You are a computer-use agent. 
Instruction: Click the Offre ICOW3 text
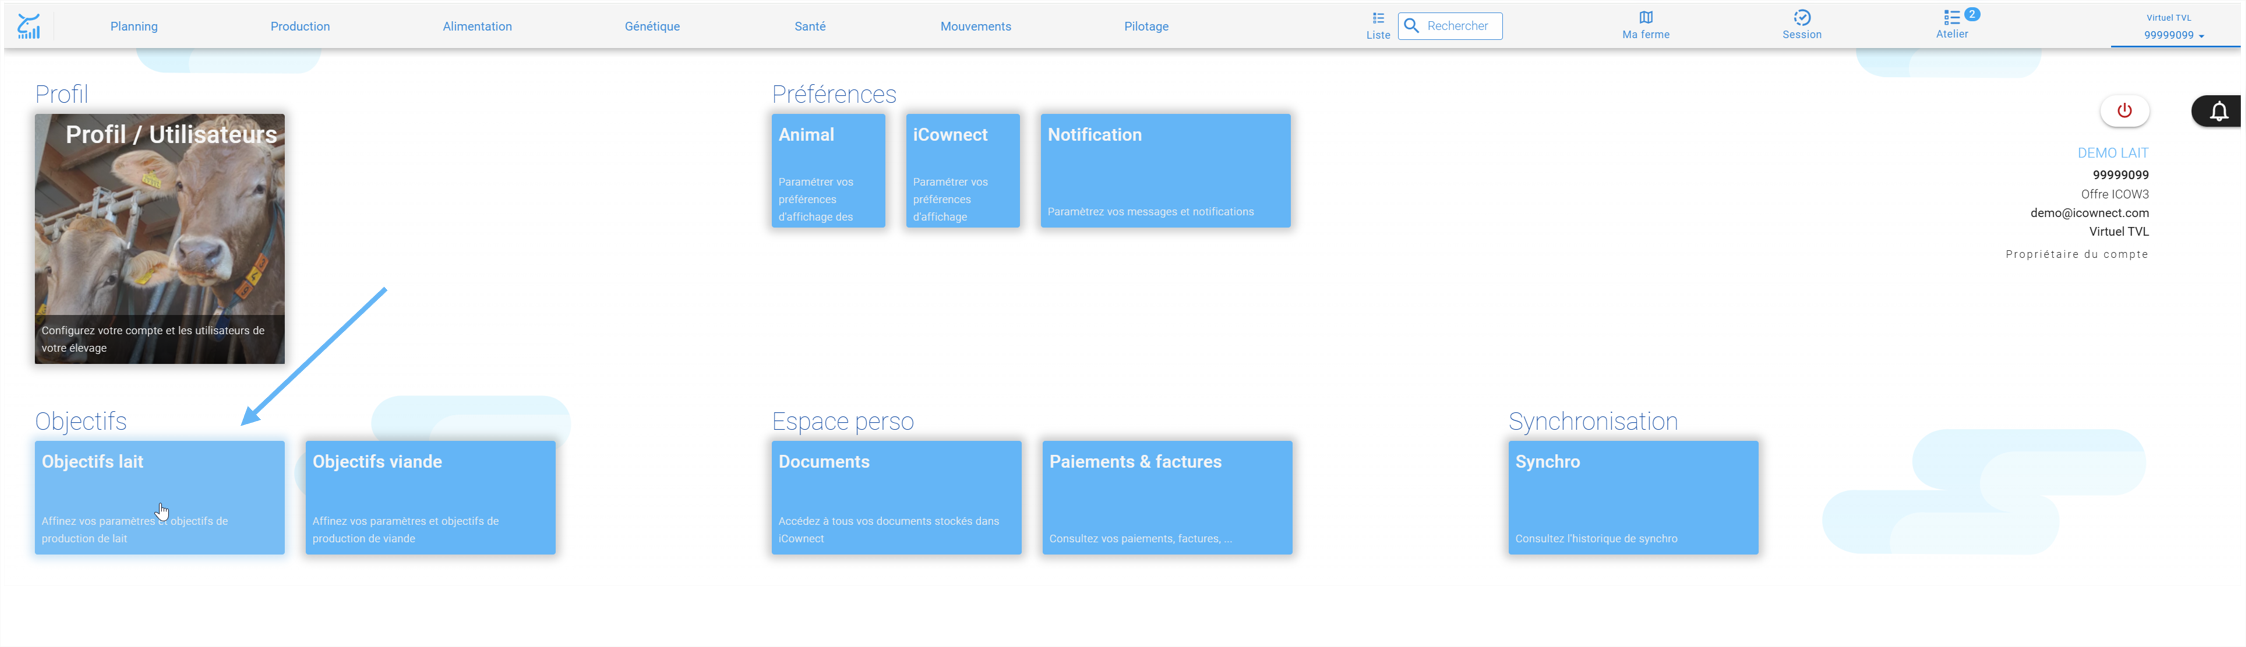(2115, 194)
